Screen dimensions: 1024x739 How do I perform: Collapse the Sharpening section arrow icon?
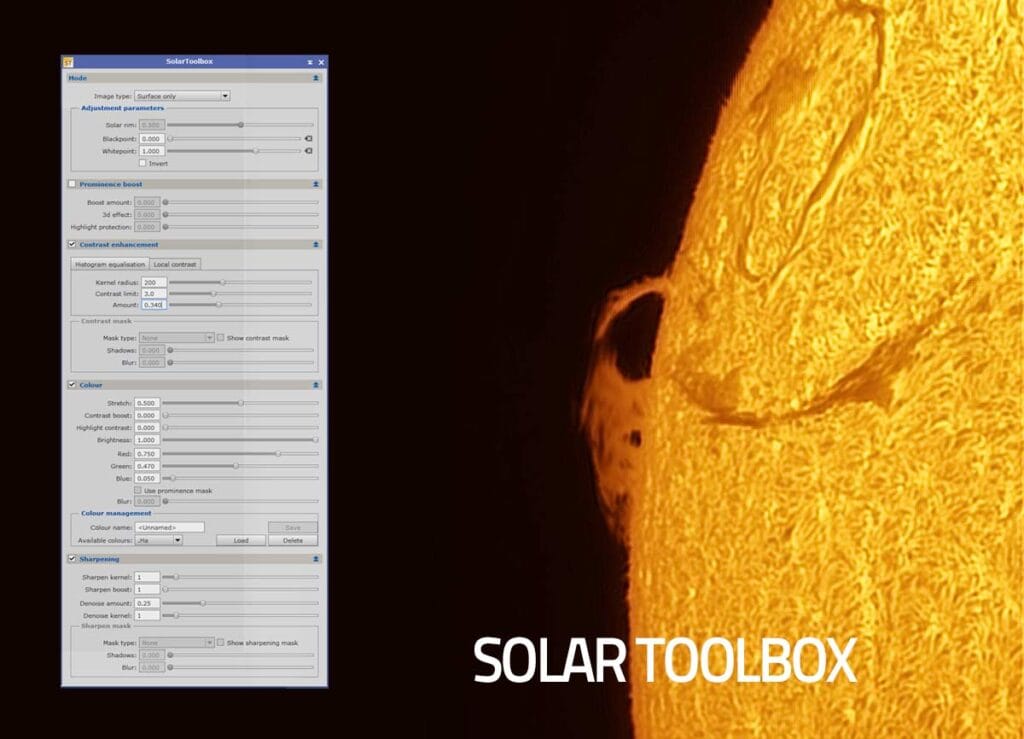pyautogui.click(x=315, y=558)
